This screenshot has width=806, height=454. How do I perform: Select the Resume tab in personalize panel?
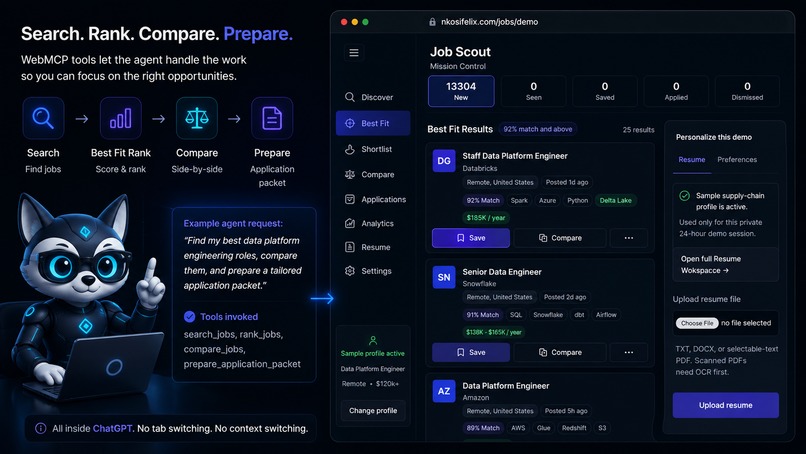click(x=692, y=159)
